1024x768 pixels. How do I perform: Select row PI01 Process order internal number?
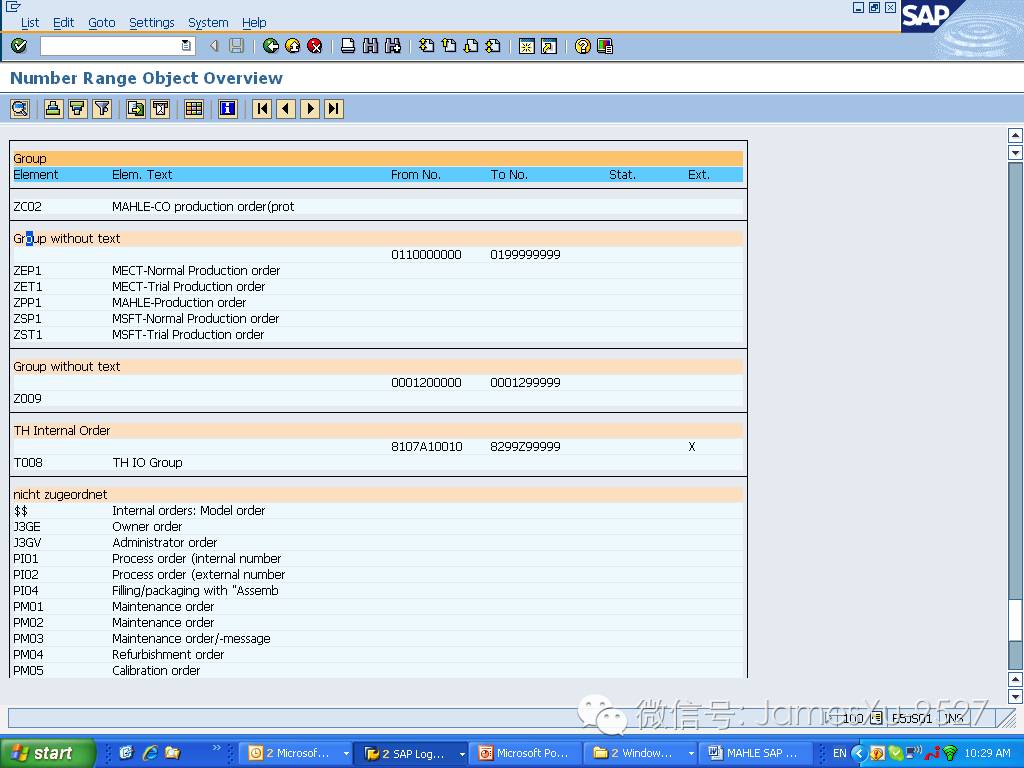(x=378, y=558)
